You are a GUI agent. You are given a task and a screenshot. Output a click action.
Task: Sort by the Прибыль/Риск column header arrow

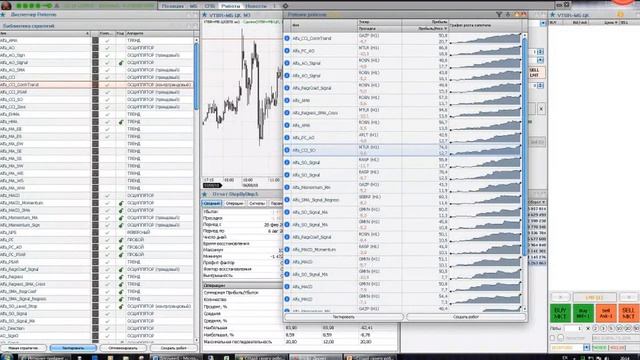tap(445, 29)
